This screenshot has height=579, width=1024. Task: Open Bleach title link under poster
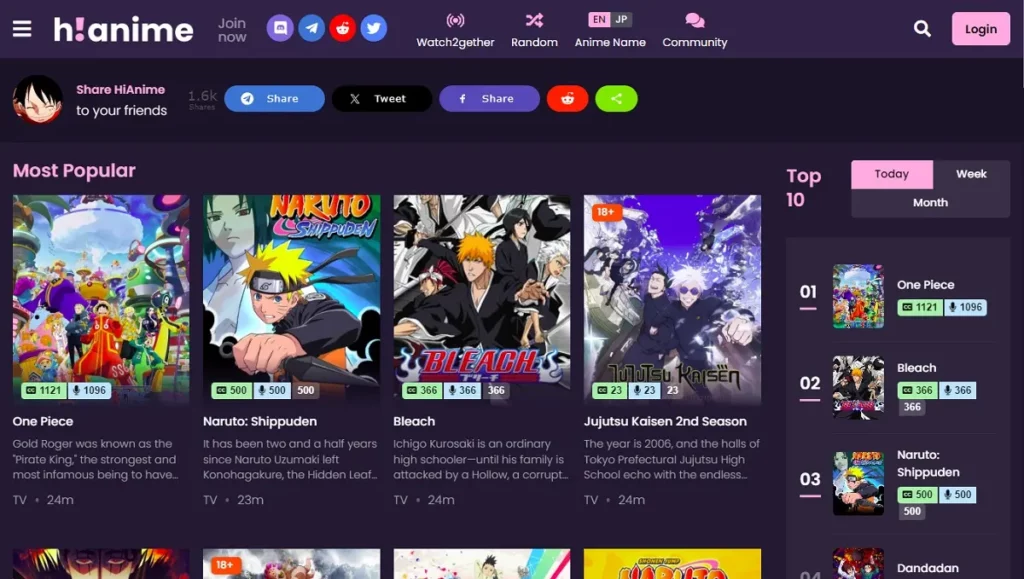click(x=414, y=421)
